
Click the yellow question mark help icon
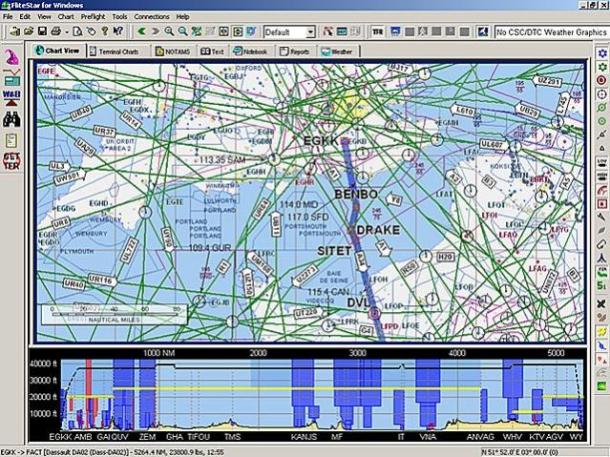tap(104, 32)
